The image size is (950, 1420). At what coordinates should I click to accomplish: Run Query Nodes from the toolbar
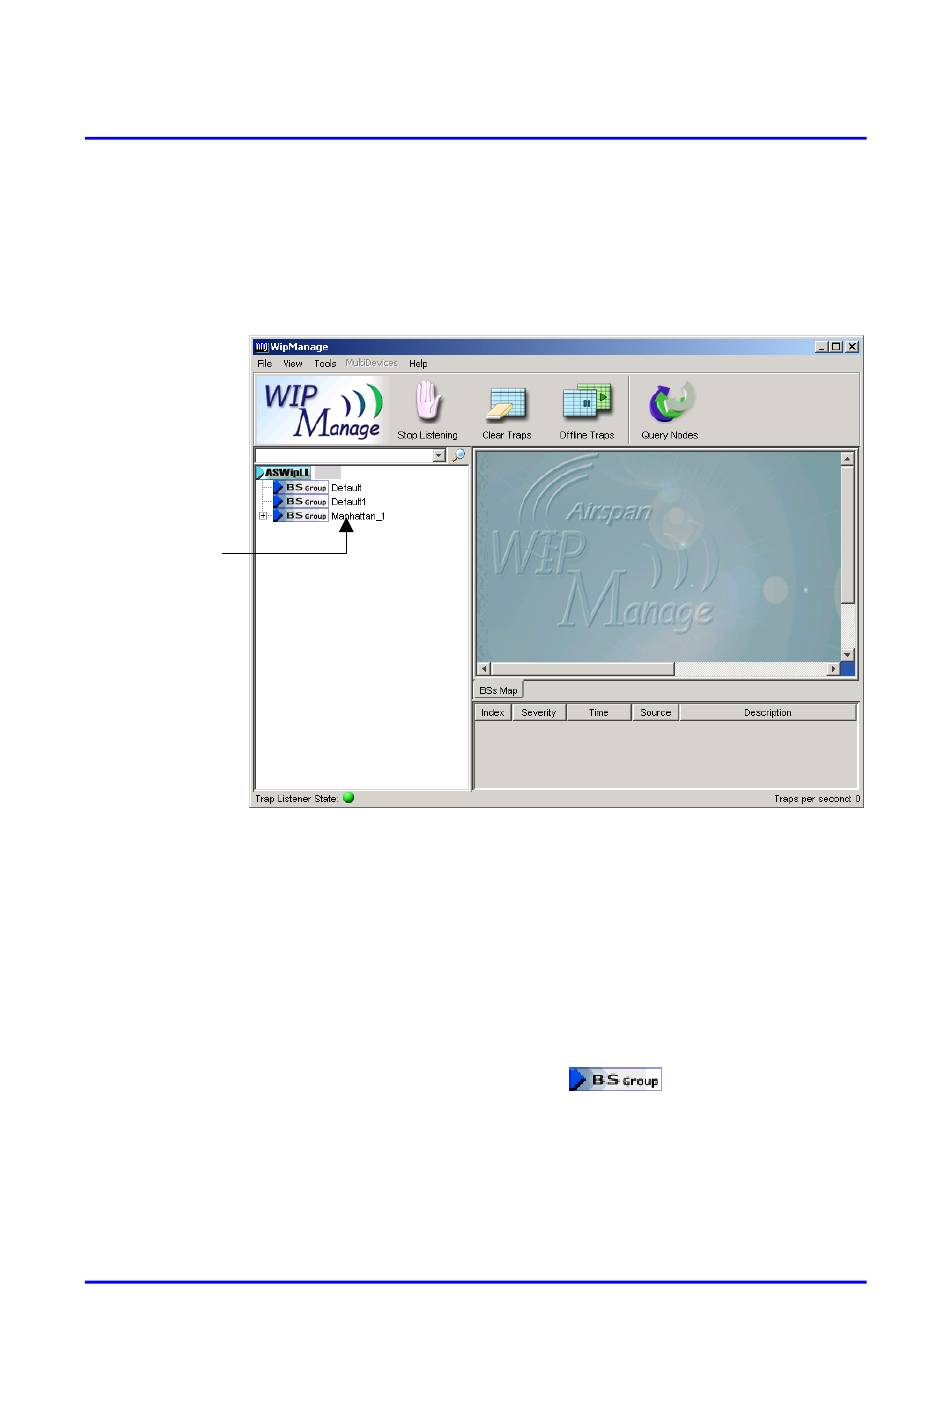coord(670,403)
